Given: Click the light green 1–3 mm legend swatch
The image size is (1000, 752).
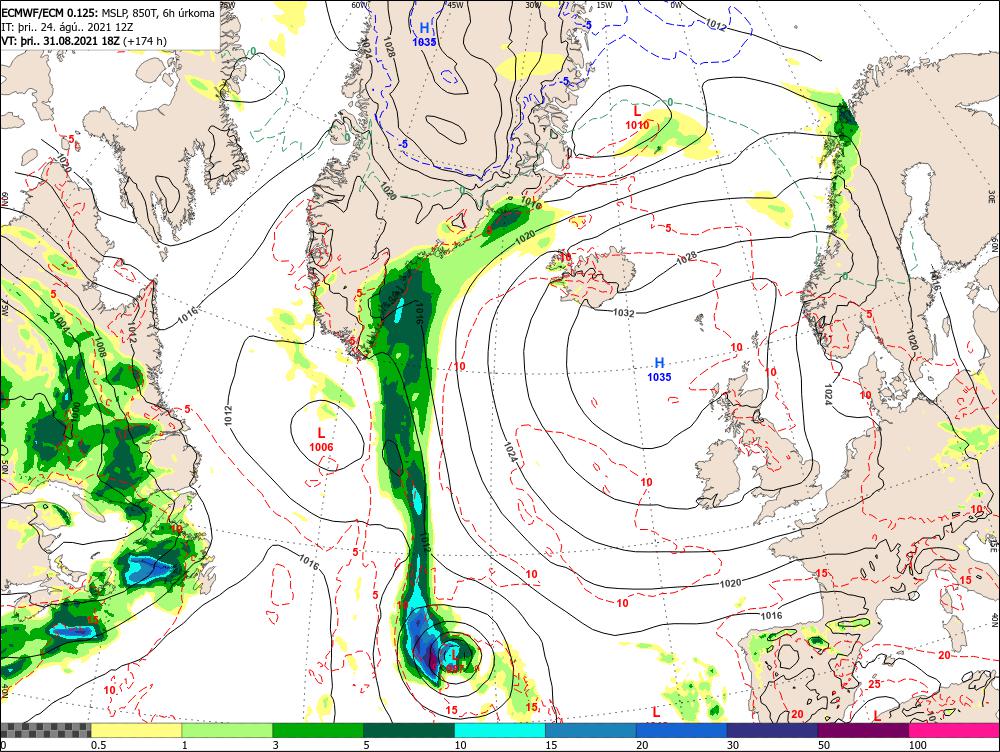Looking at the screenshot, I should (x=227, y=730).
